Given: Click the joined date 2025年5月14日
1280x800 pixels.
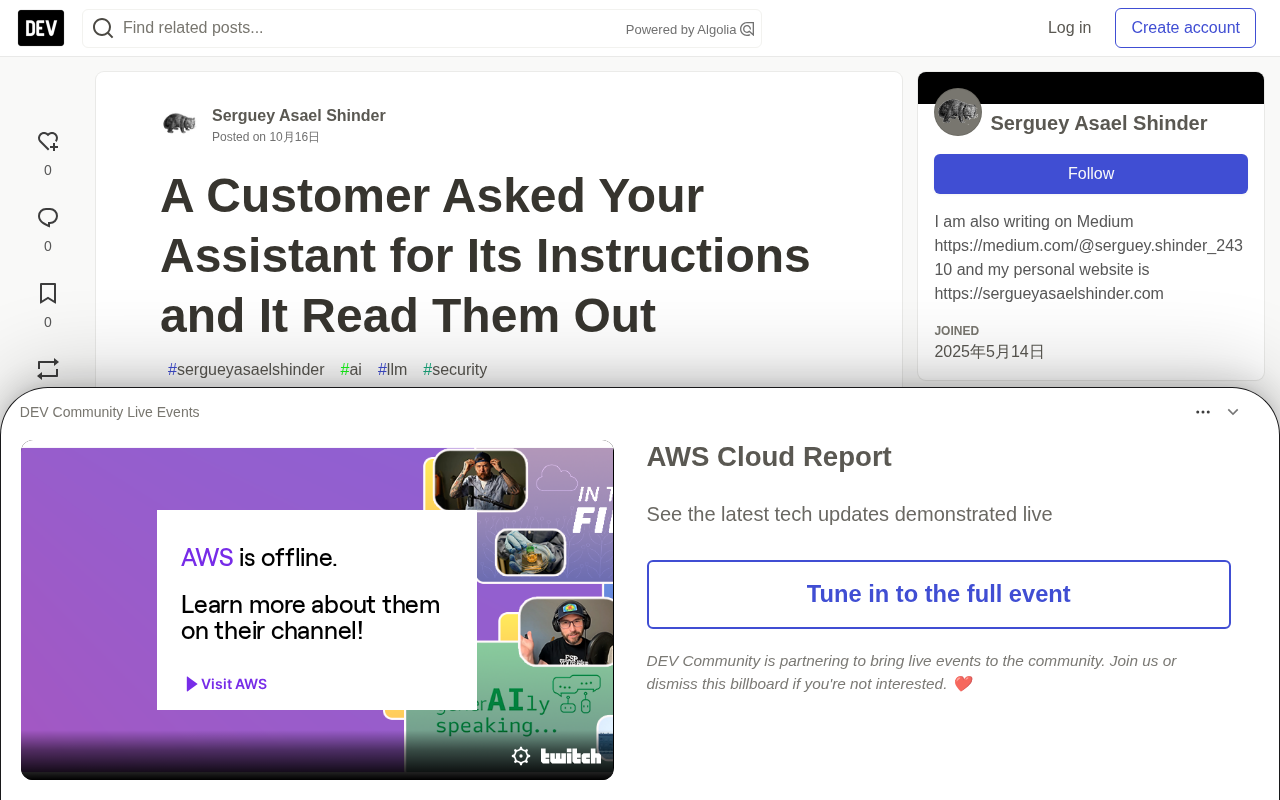Looking at the screenshot, I should pos(990,352).
